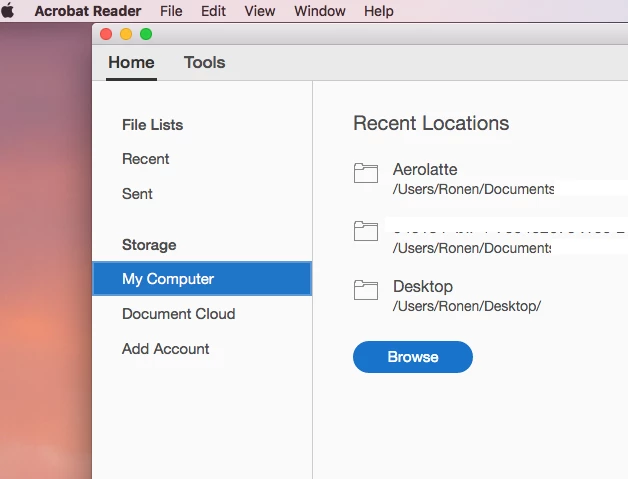
Task: Open the Help menu
Action: [378, 11]
